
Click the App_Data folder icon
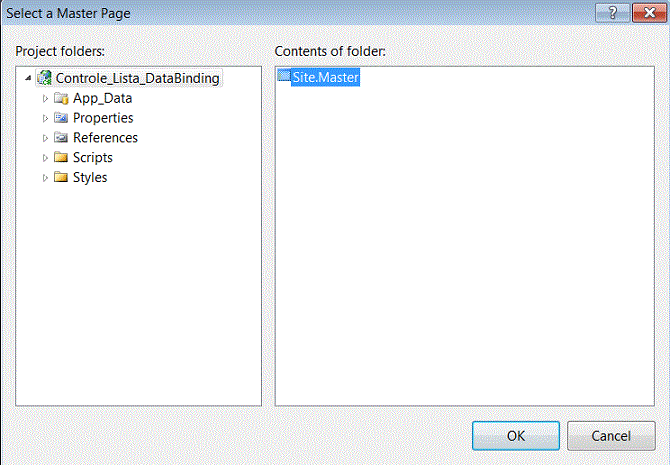[61, 99]
